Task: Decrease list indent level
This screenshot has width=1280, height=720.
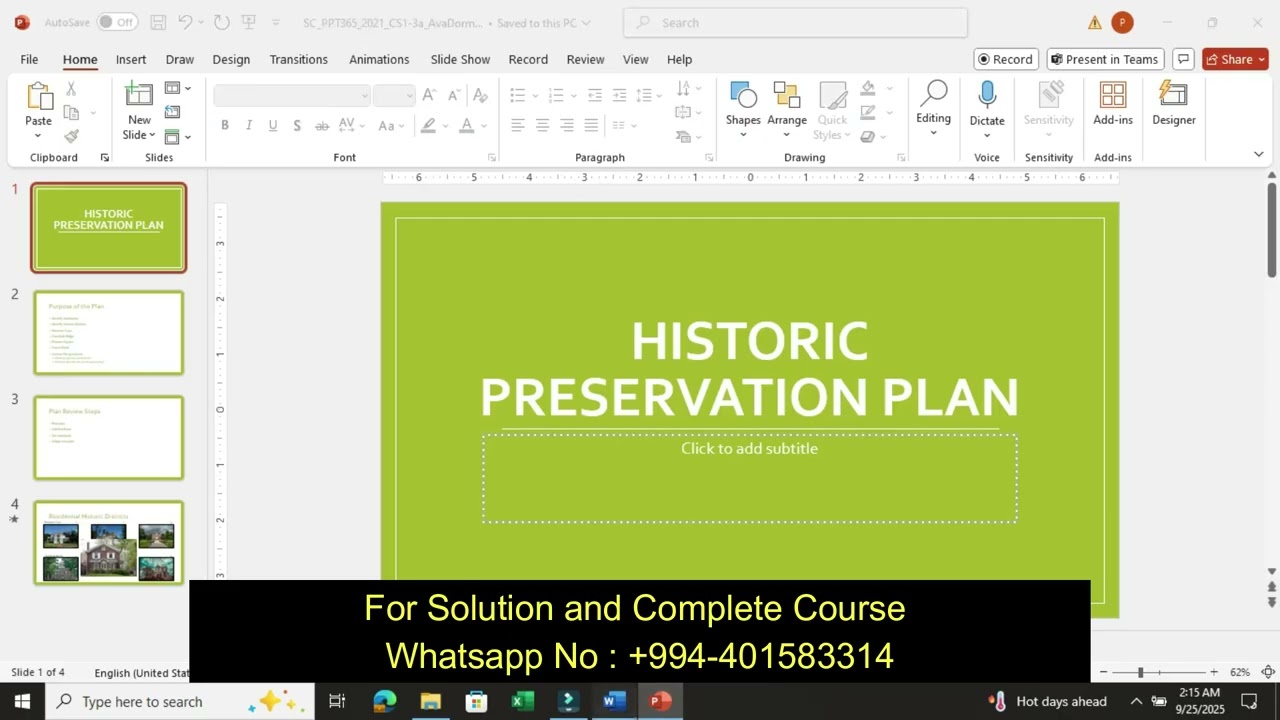Action: coord(595,95)
